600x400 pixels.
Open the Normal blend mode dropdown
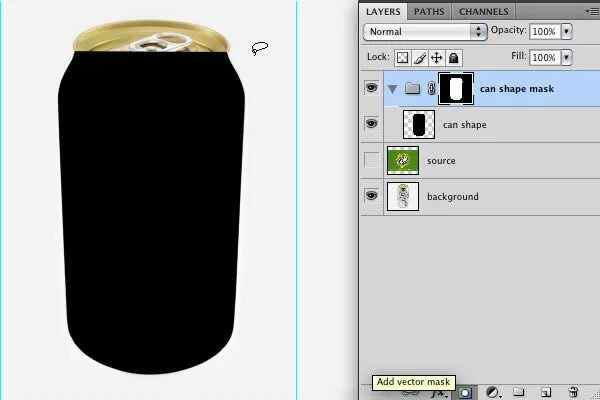click(x=425, y=32)
